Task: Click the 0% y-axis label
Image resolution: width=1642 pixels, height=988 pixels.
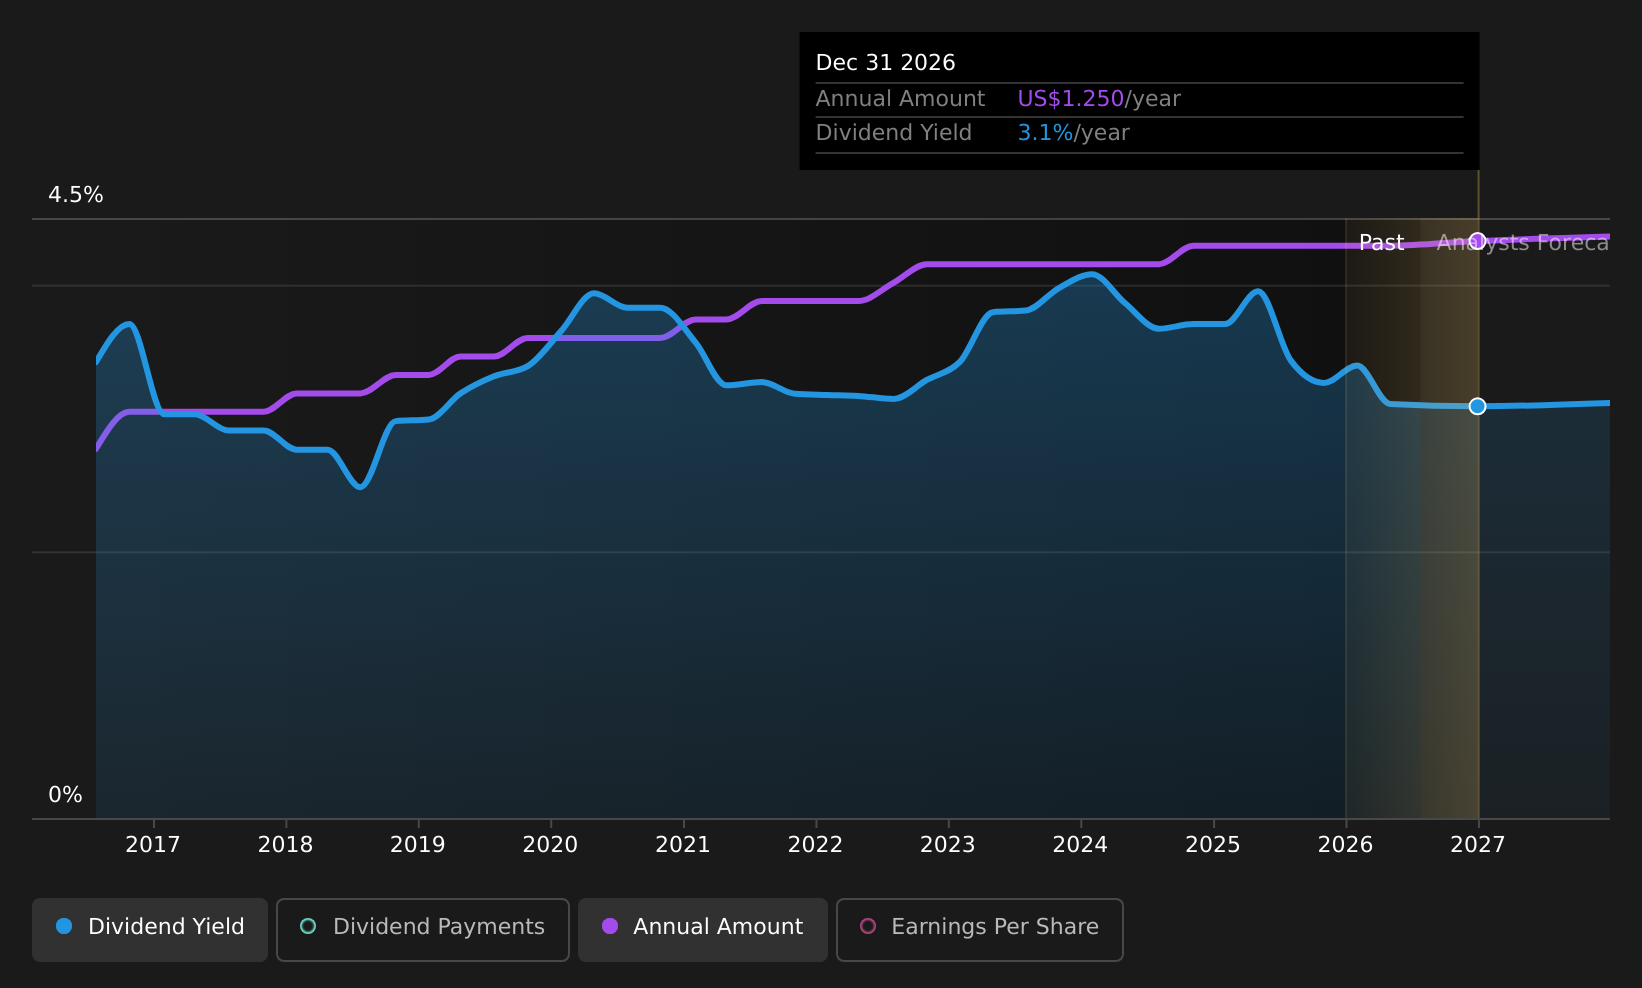Action: point(66,795)
